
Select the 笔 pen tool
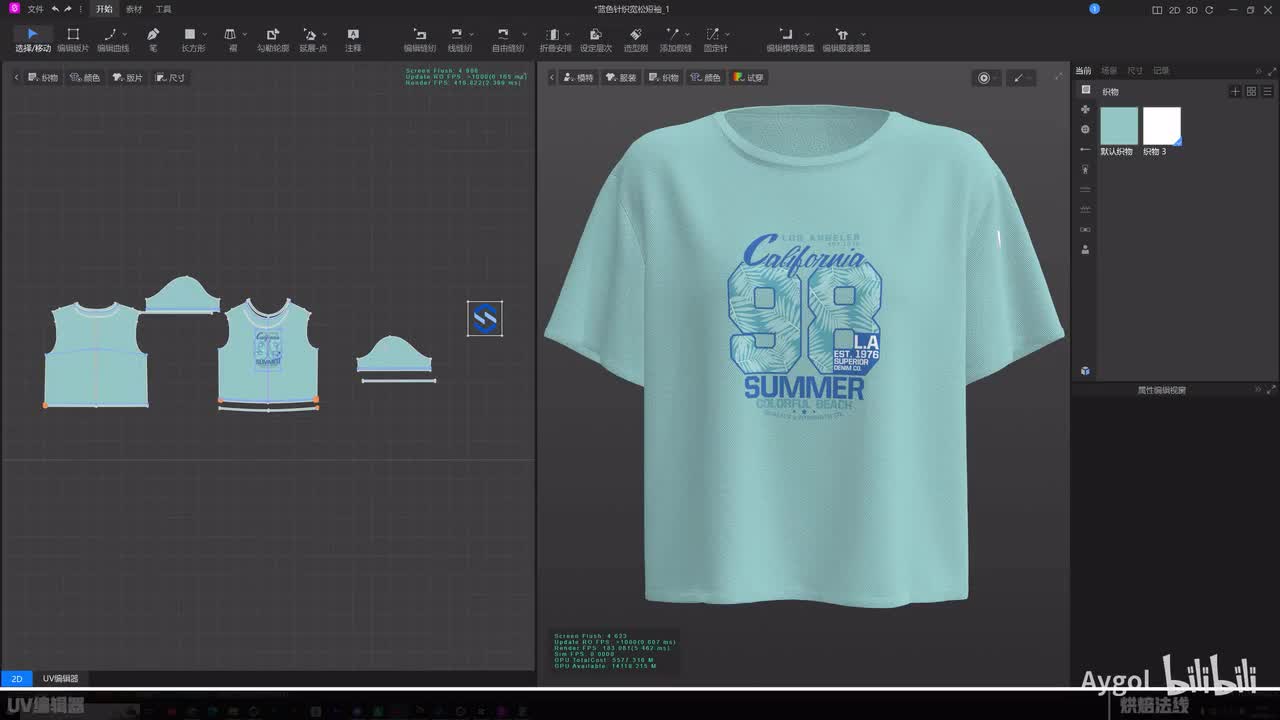[153, 40]
